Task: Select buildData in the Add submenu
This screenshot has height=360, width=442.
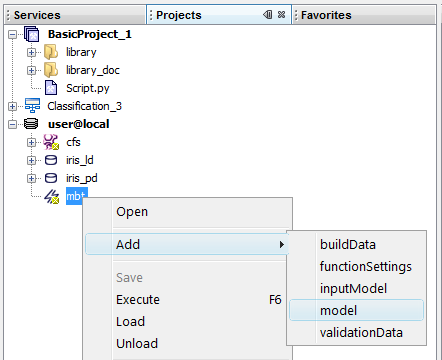Action: pyautogui.click(x=356, y=244)
